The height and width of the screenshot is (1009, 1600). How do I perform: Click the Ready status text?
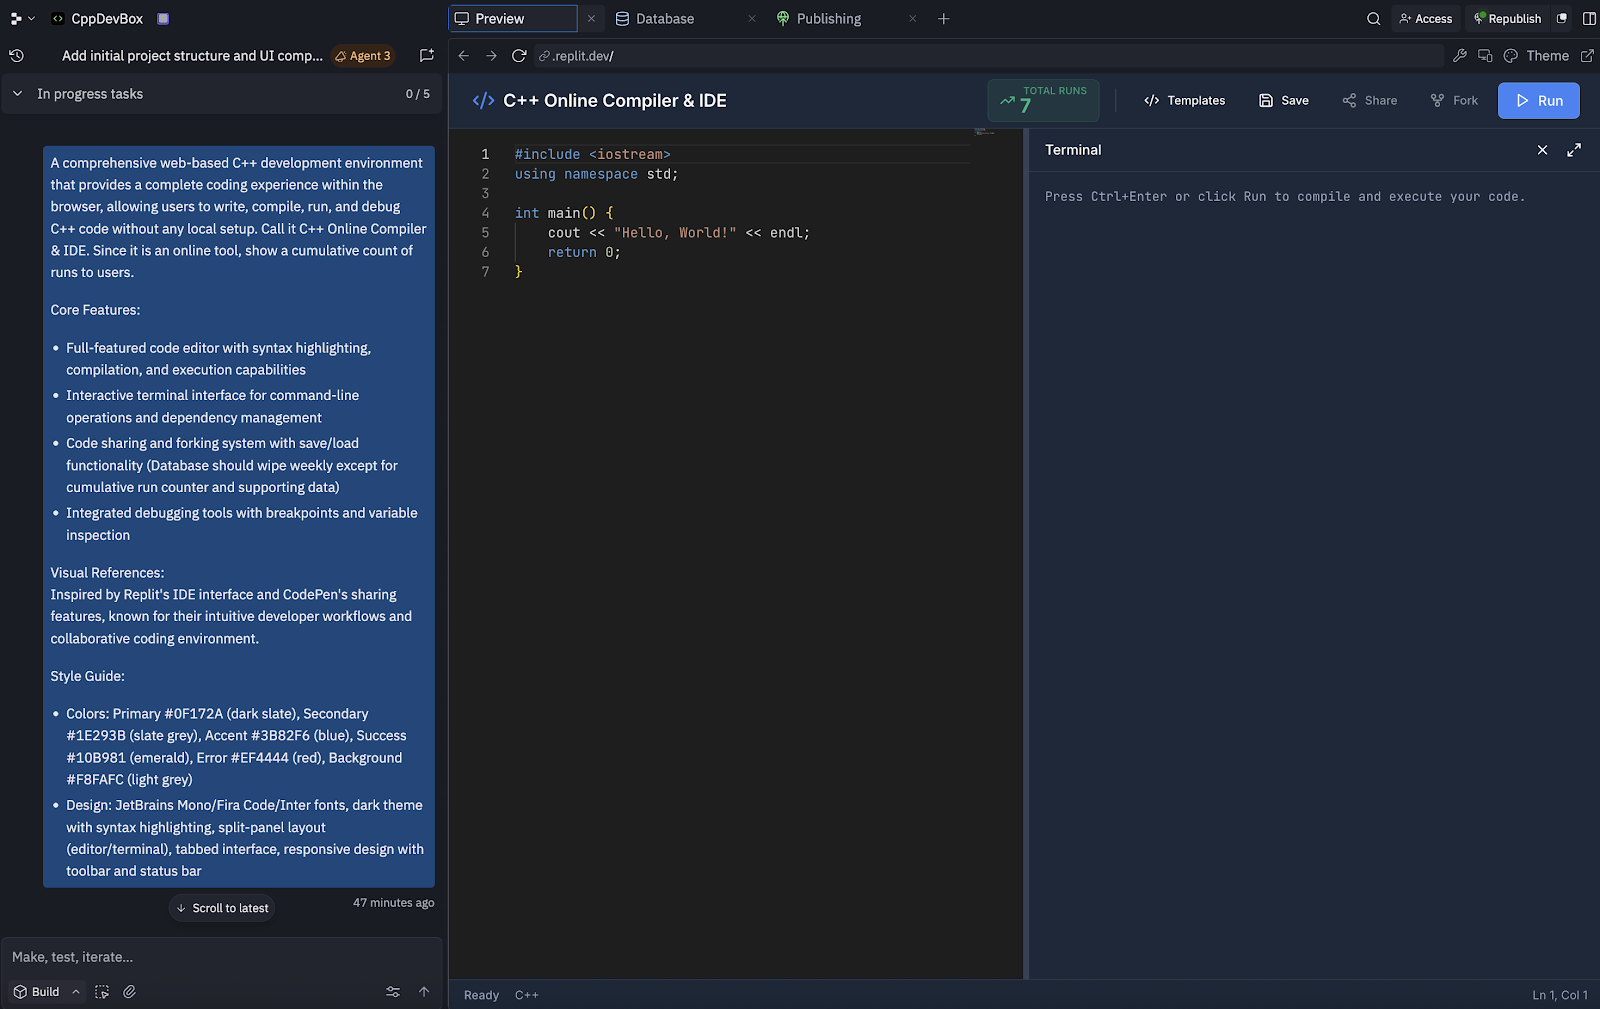(481, 995)
